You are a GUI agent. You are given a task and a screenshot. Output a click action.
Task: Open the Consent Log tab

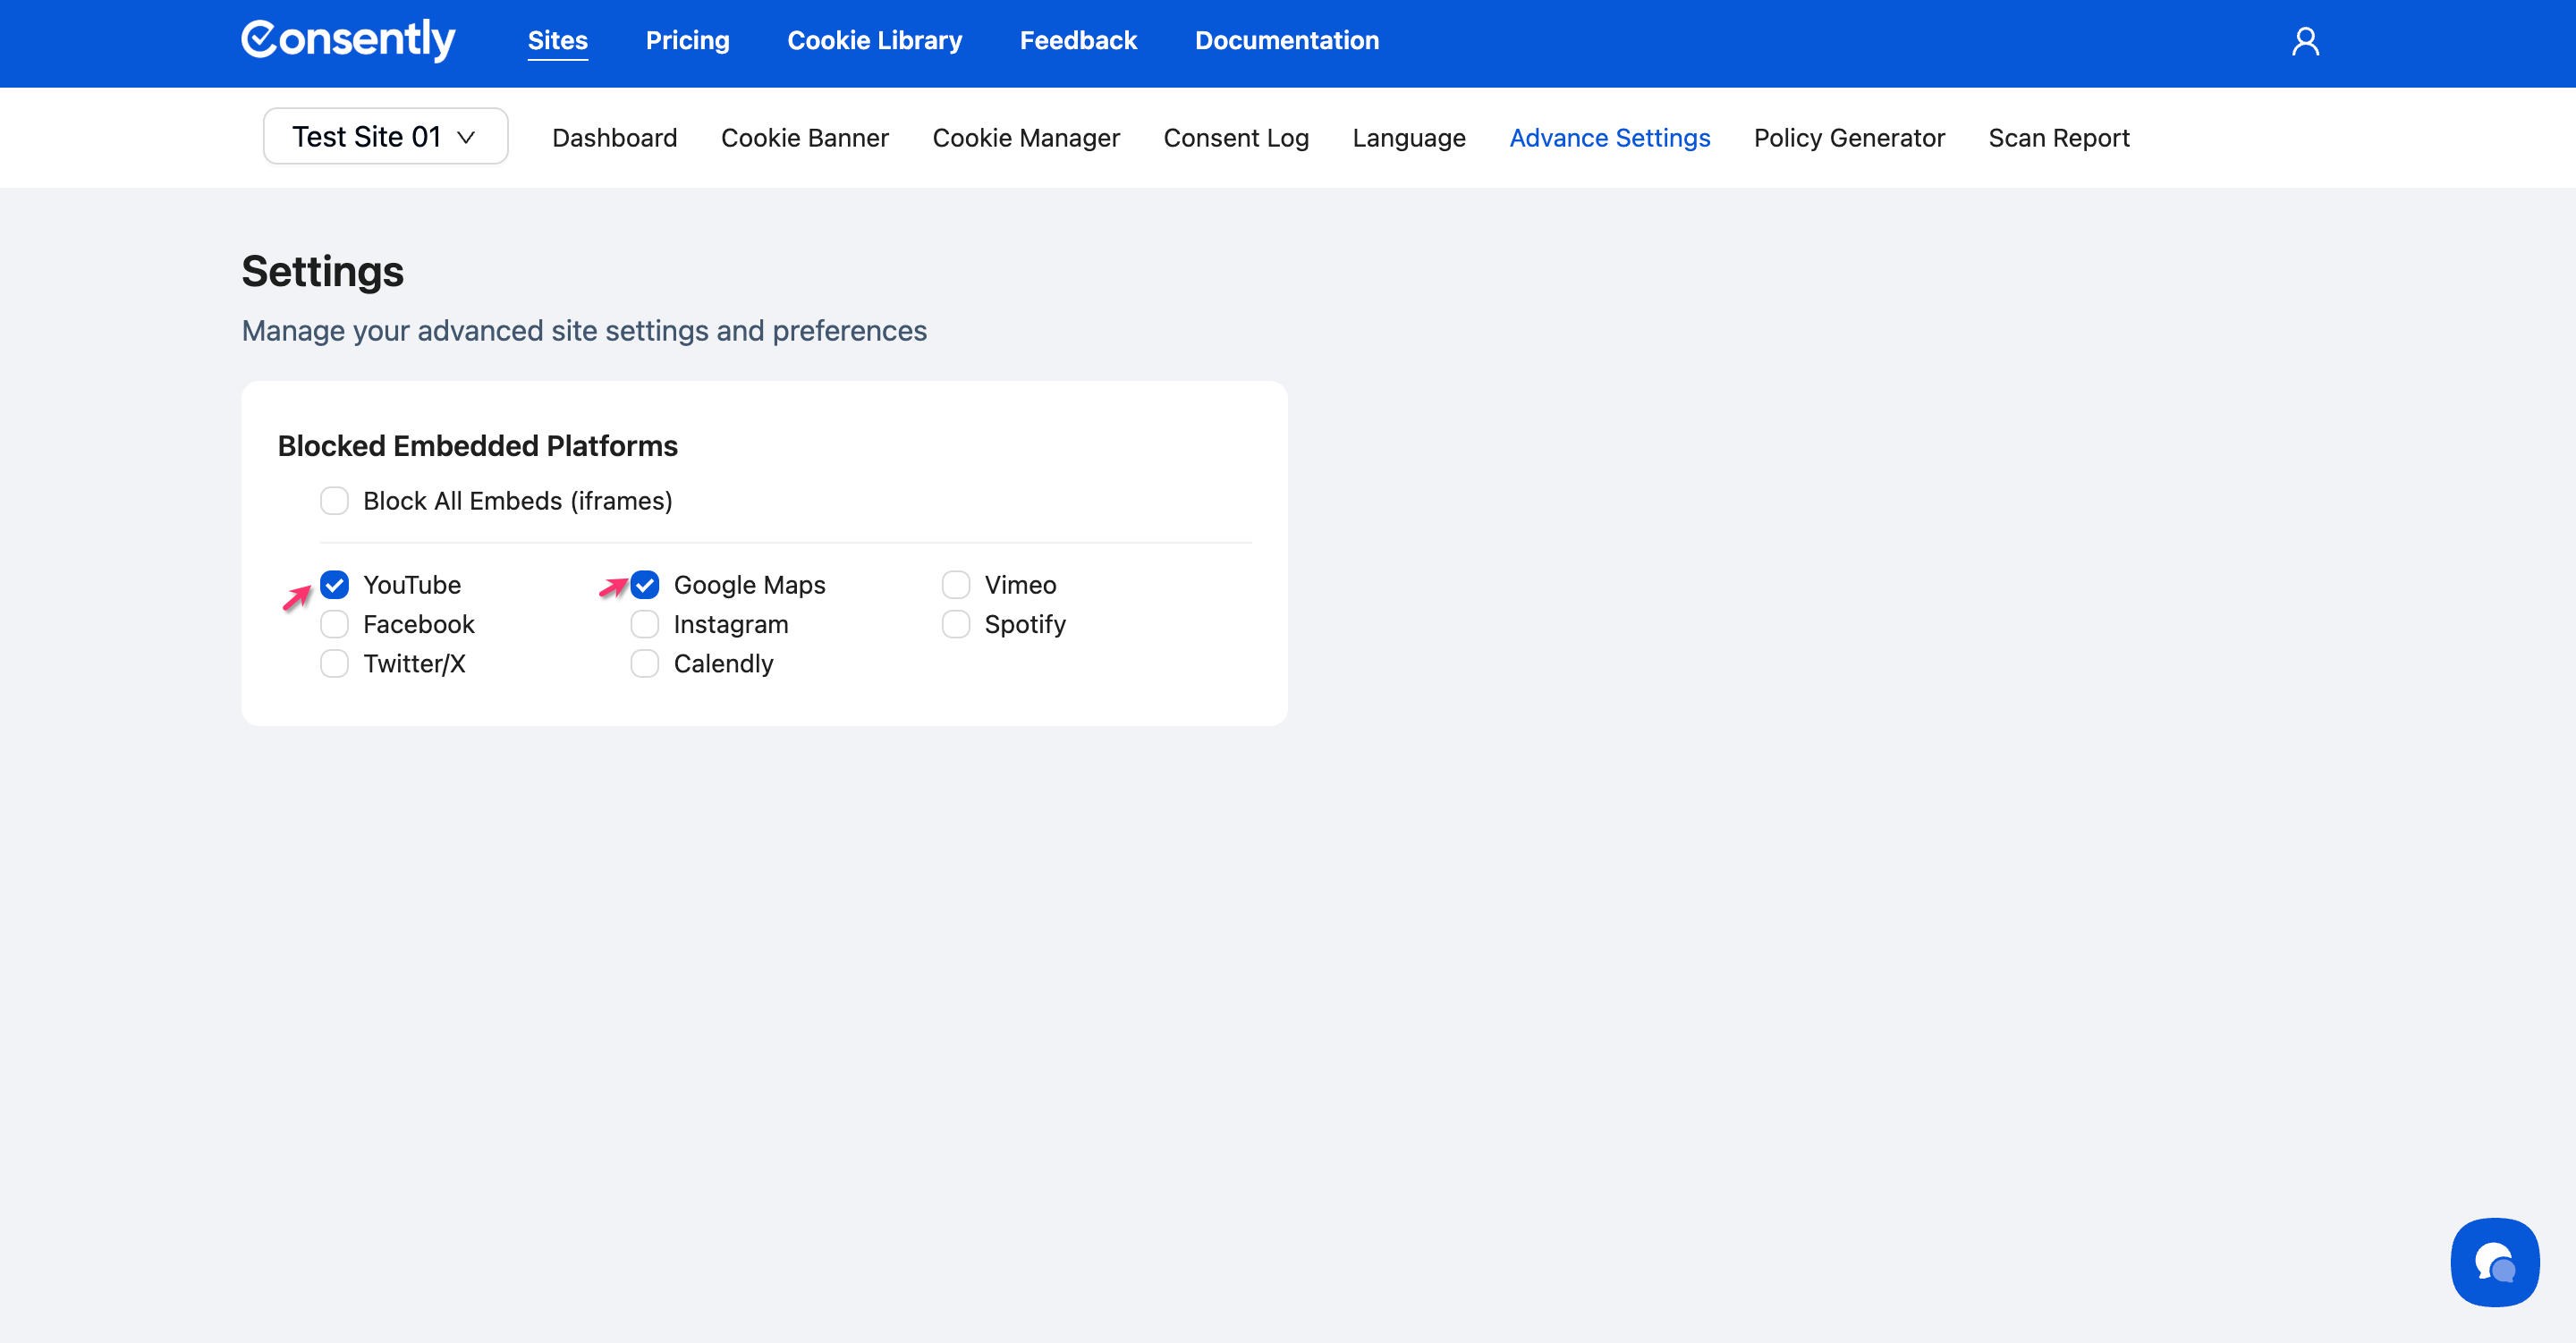tap(1235, 138)
